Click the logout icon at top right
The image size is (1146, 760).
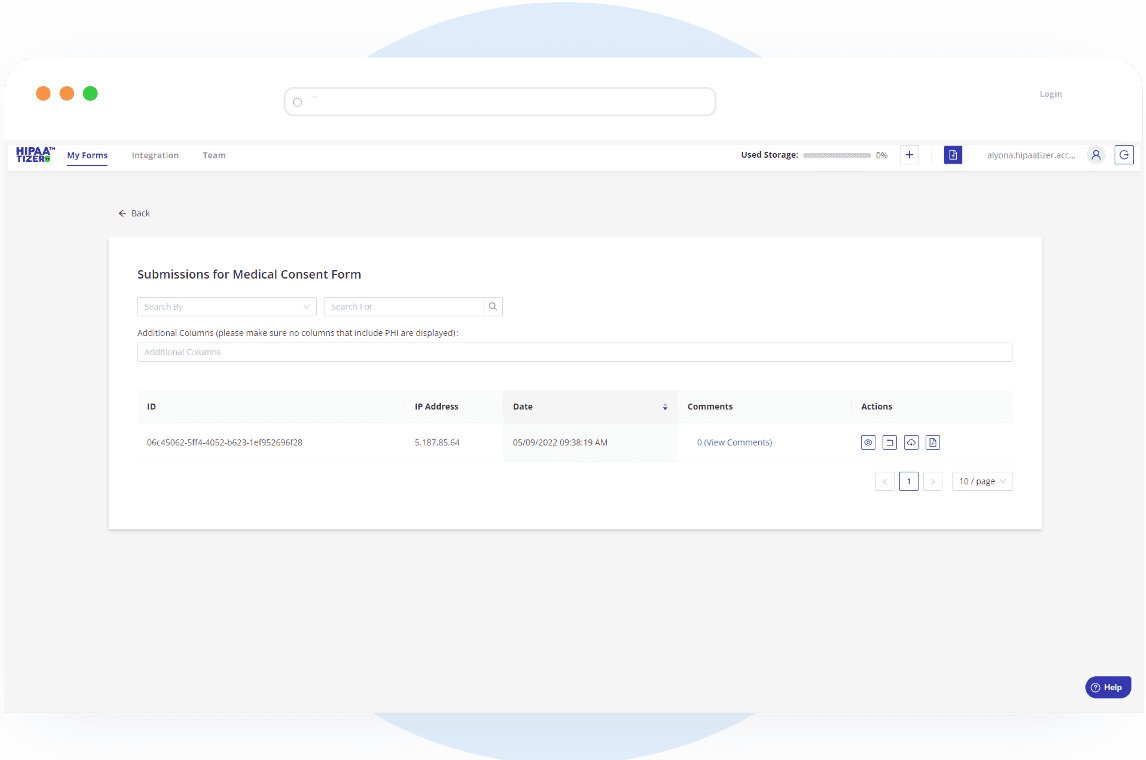(x=1124, y=155)
